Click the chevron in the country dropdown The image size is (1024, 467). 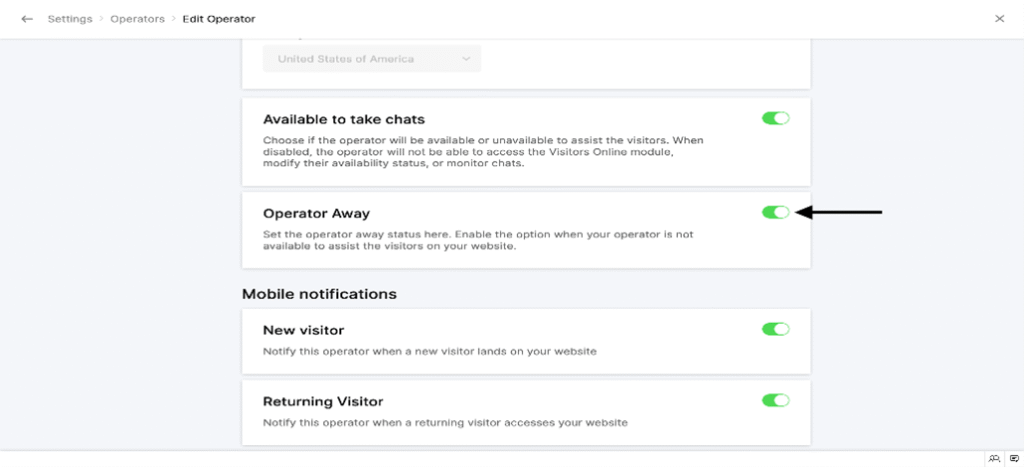coord(466,59)
